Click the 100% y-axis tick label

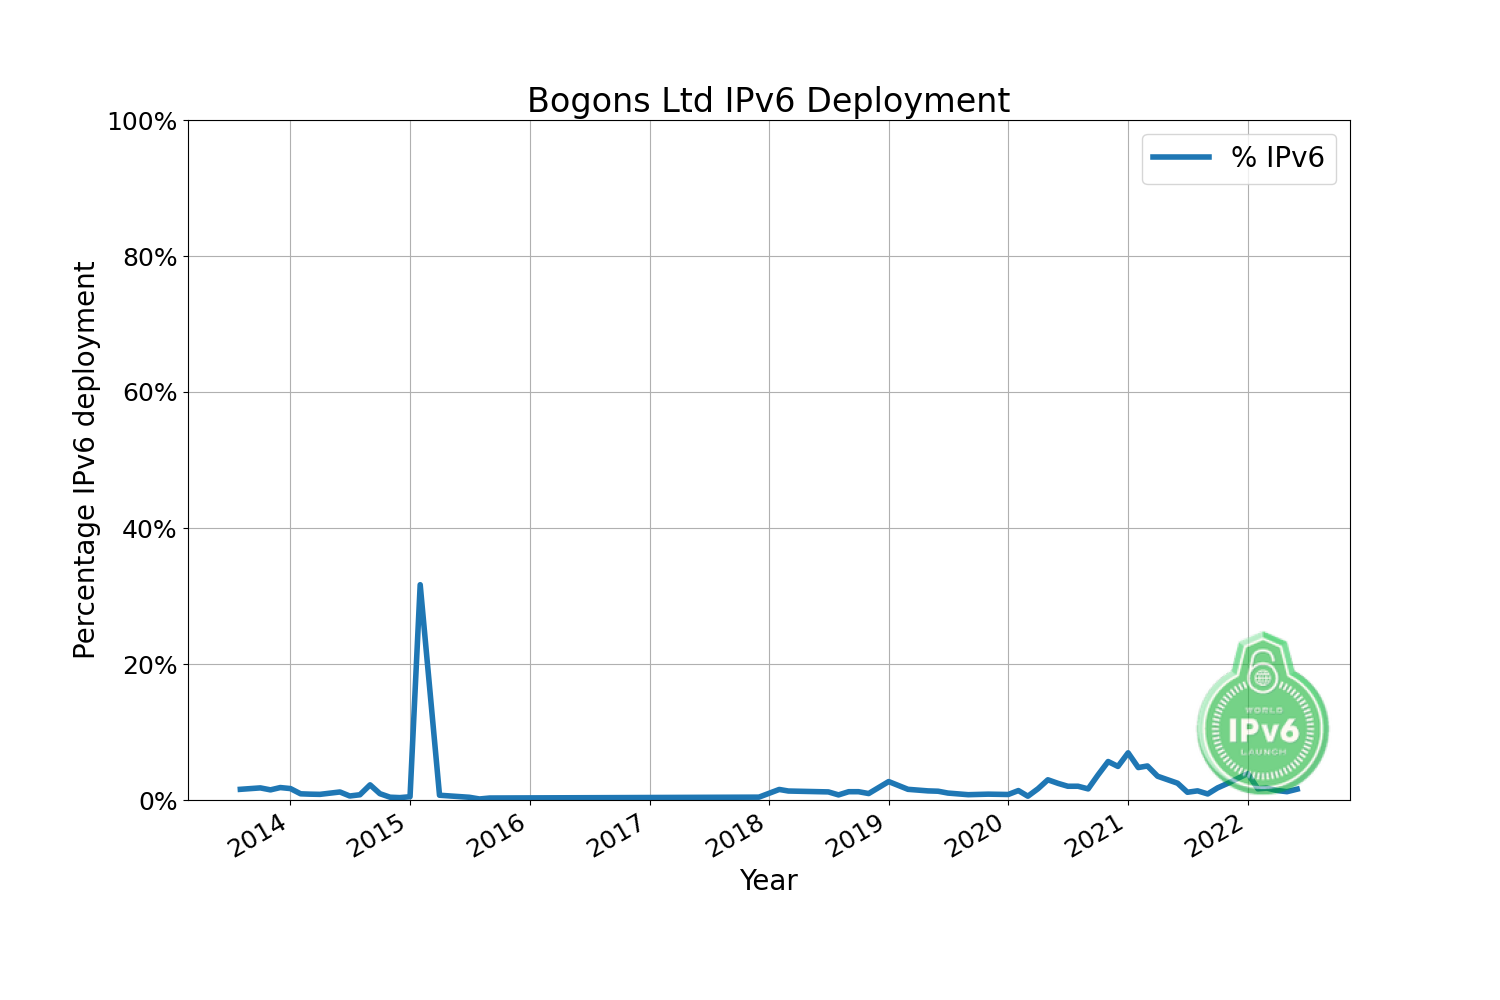141,122
